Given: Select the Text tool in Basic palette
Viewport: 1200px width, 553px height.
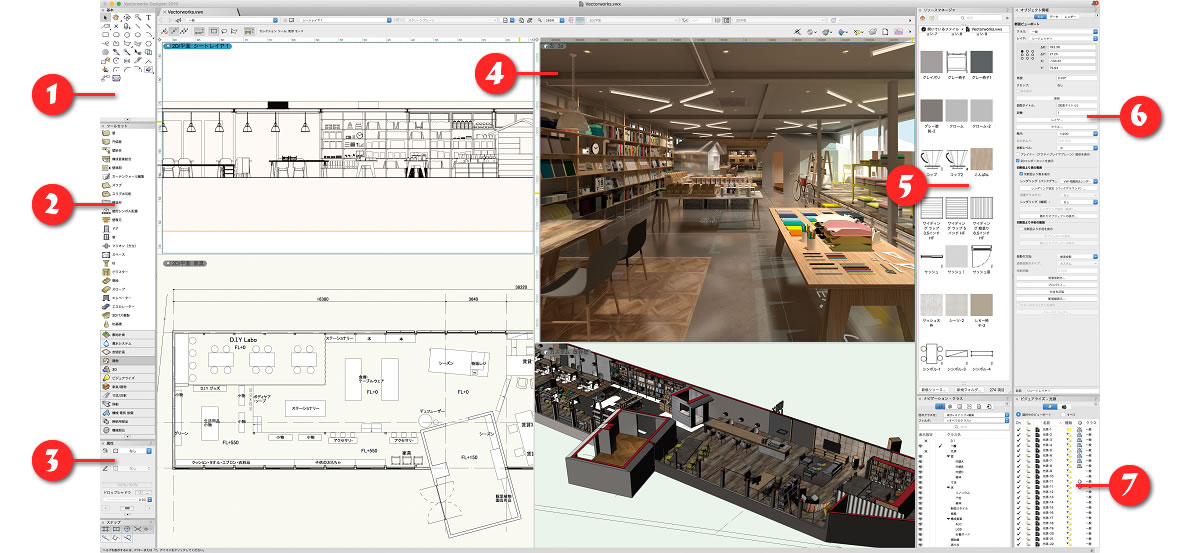Looking at the screenshot, I should coord(149,17).
